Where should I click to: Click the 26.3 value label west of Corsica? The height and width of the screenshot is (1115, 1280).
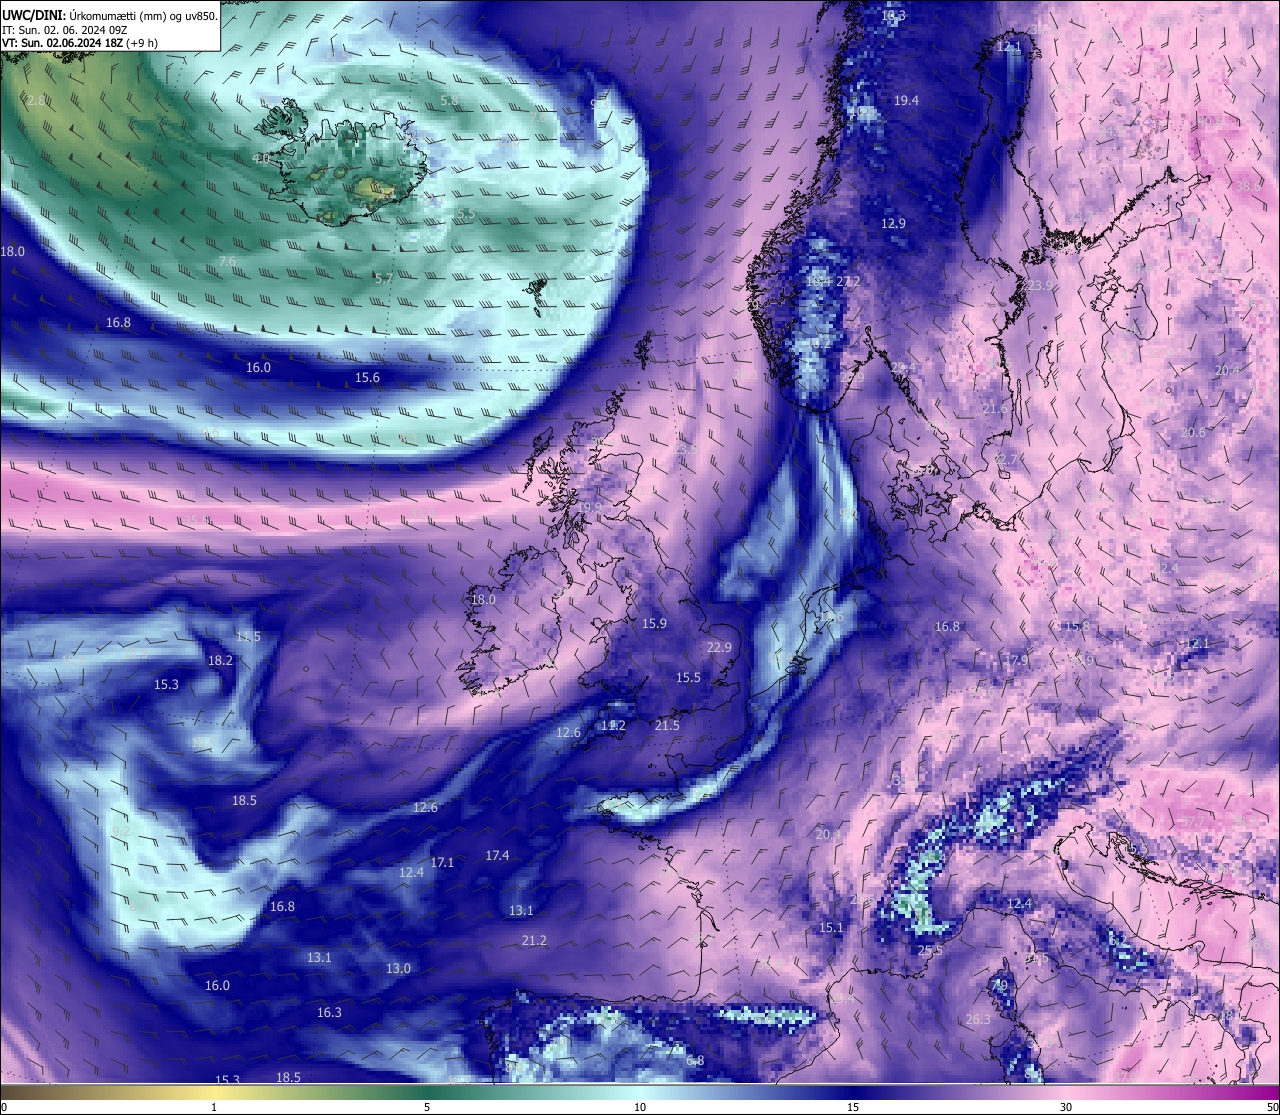click(x=978, y=1019)
